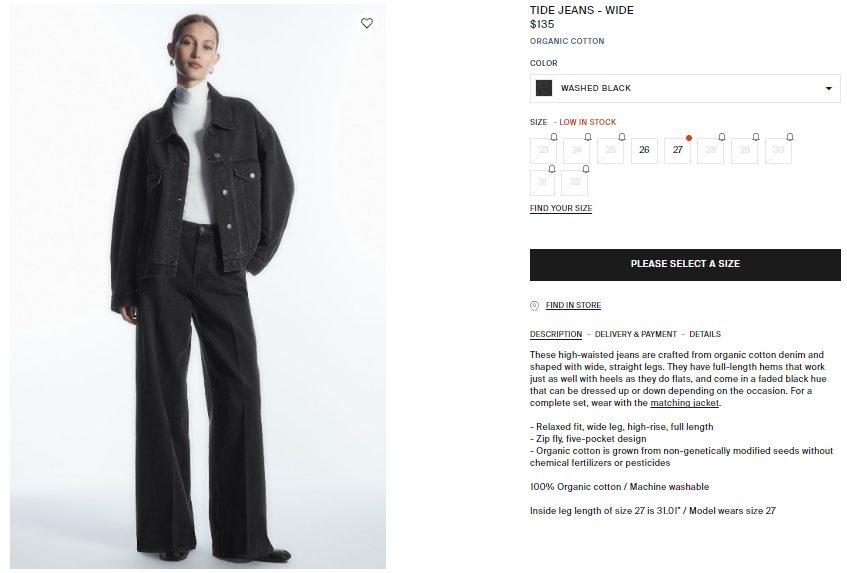Viewport: 847px width, 573px height.
Task: Select size 27
Action: 677,150
